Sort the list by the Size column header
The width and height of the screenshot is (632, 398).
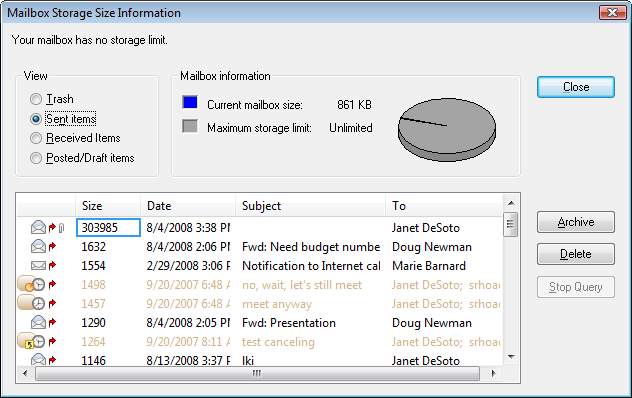(x=108, y=206)
